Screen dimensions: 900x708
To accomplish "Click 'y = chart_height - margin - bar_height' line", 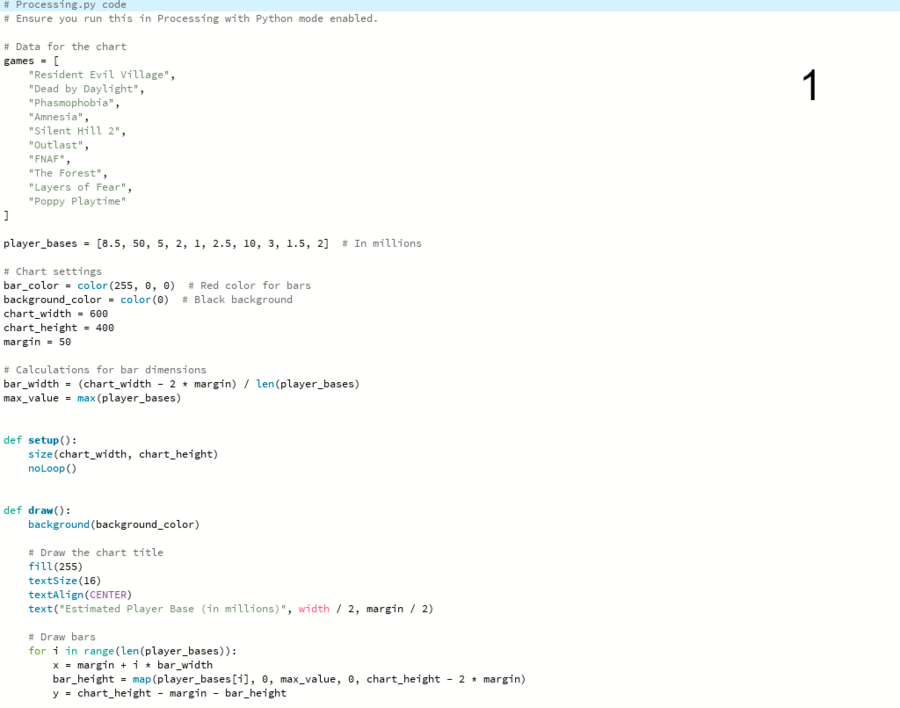I will click(169, 694).
